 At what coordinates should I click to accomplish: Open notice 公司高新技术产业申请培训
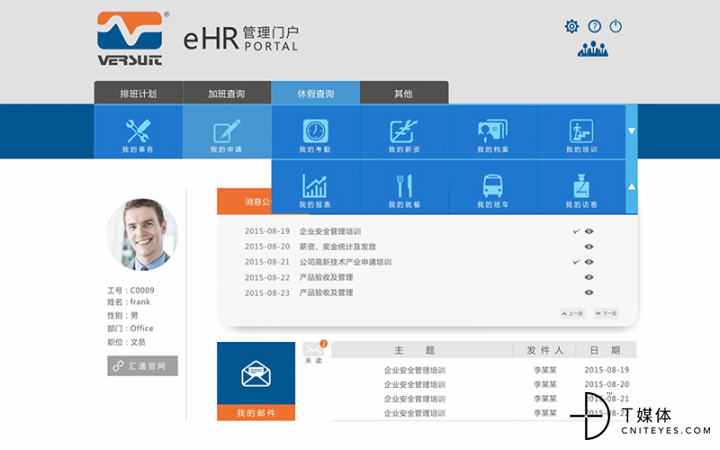[x=346, y=262]
